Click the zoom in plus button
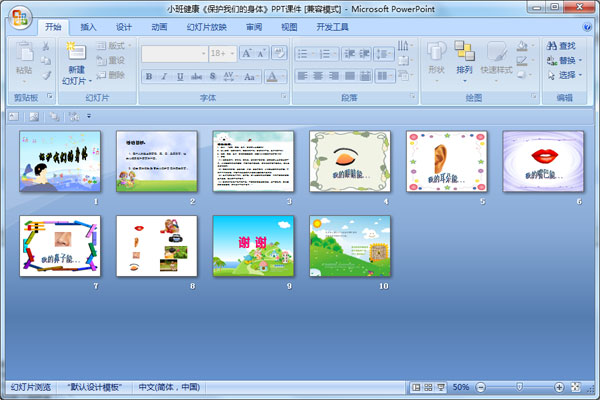The image size is (600, 400). (x=559, y=387)
